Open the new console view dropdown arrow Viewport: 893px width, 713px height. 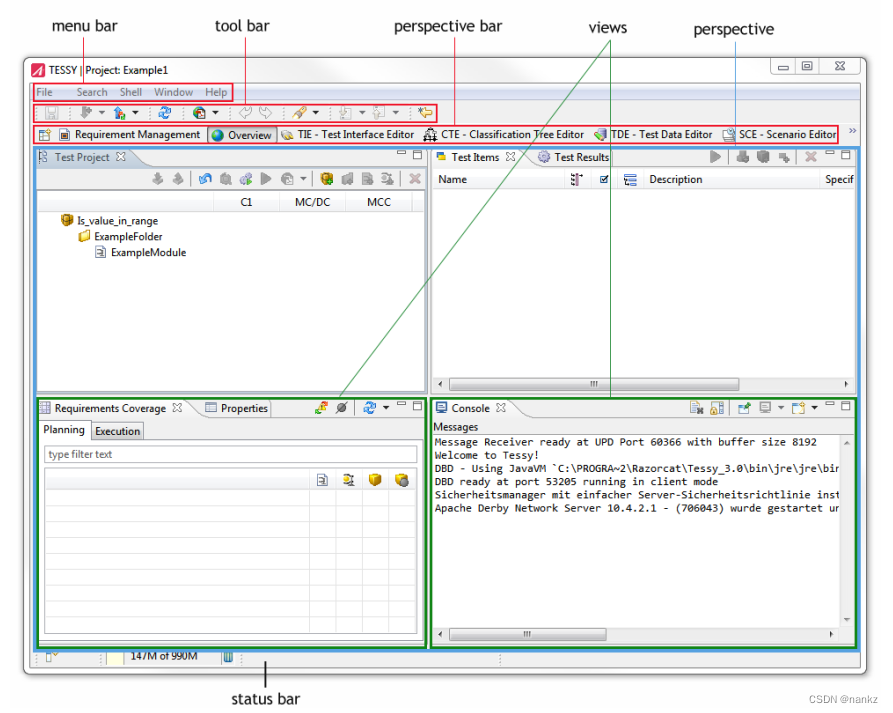coord(814,408)
